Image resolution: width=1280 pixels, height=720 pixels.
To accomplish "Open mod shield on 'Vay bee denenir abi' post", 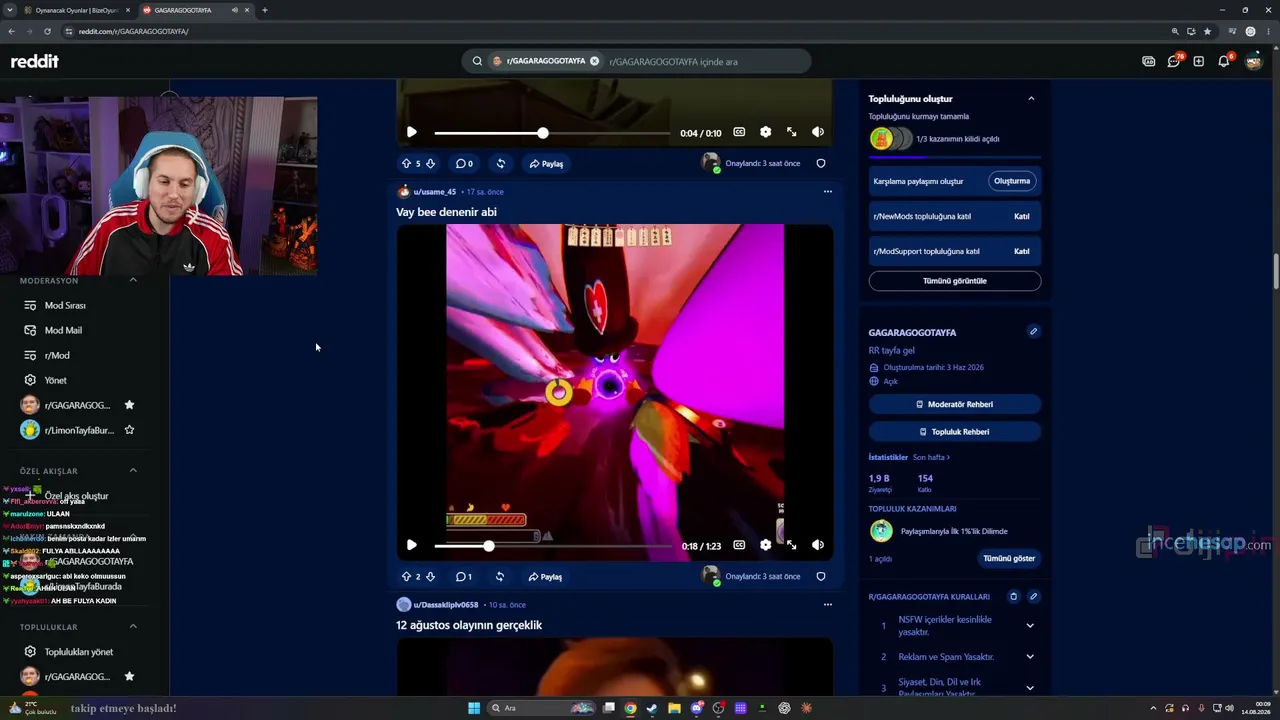I will tap(821, 577).
